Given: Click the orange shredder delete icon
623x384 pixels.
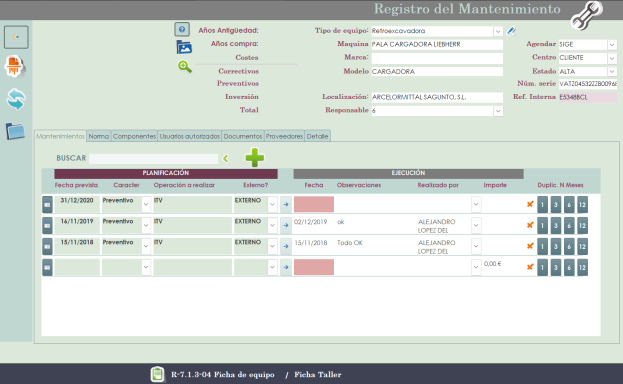Looking at the screenshot, I should 15,66.
